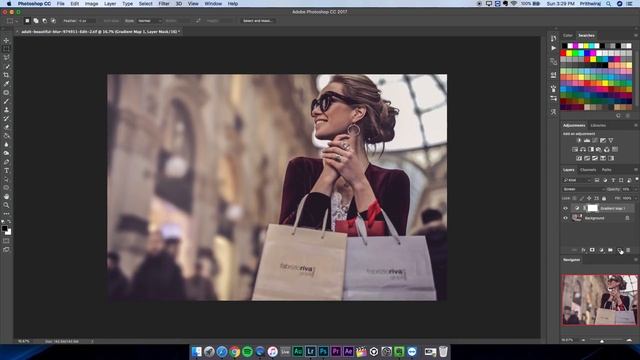Image resolution: width=640 pixels, height=360 pixels.
Task: Switch to the Paths tab
Action: 607,170
